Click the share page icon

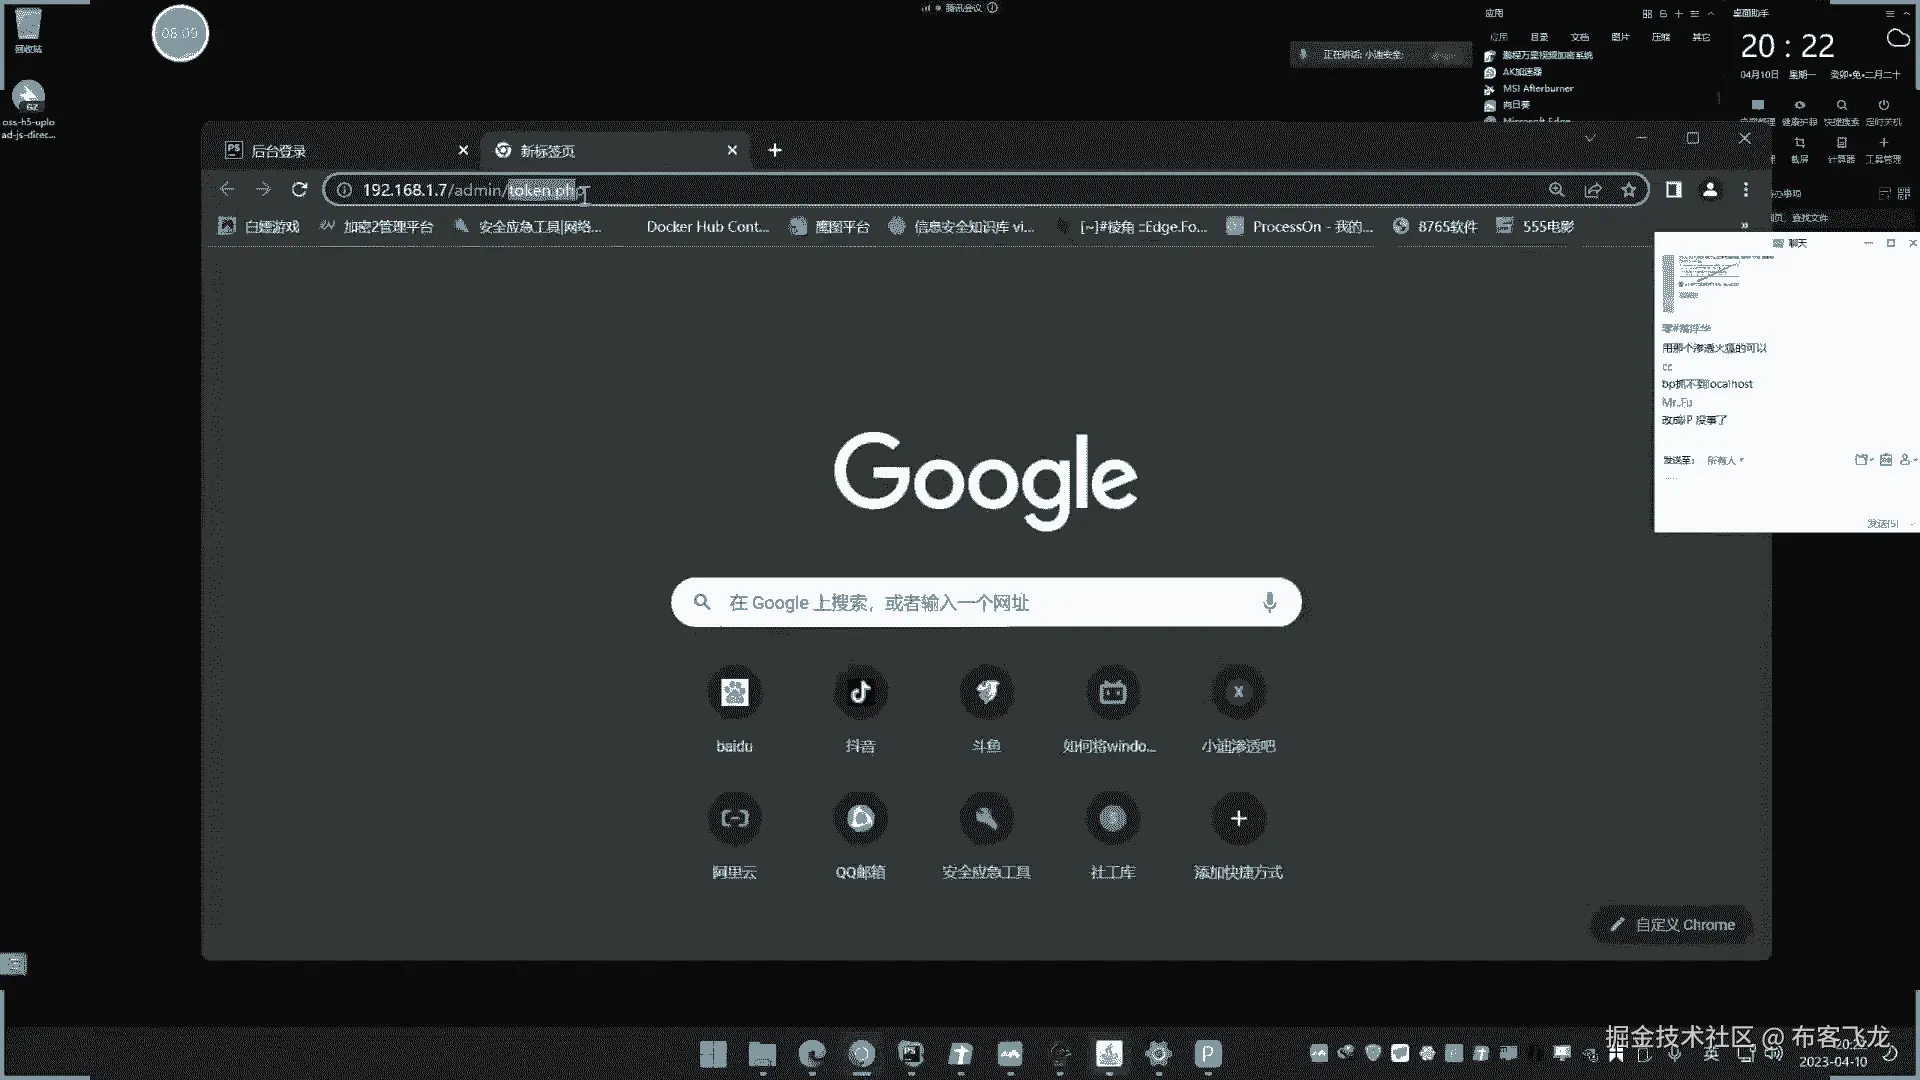pyautogui.click(x=1593, y=190)
